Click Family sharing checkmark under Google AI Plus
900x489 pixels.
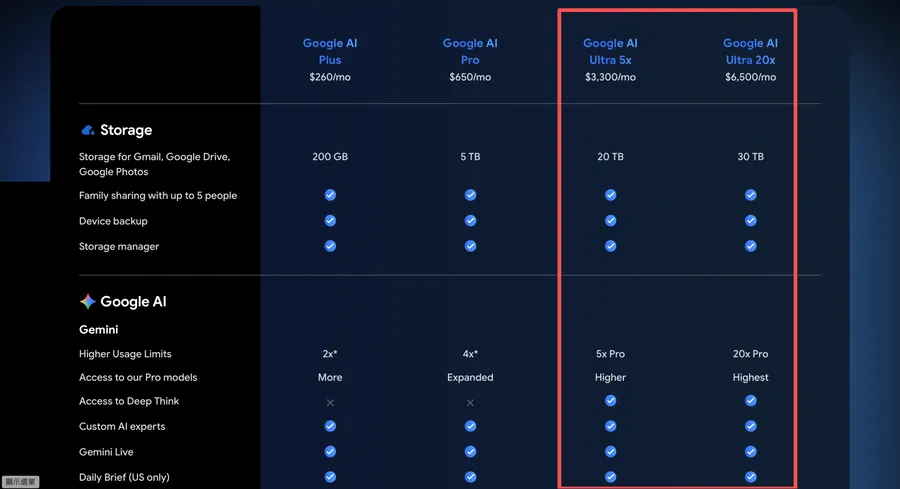click(330, 195)
